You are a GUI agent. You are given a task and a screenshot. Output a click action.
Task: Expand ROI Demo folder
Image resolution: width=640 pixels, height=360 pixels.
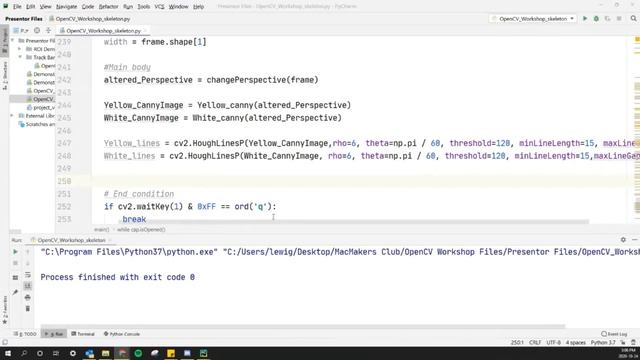[x=19, y=49]
